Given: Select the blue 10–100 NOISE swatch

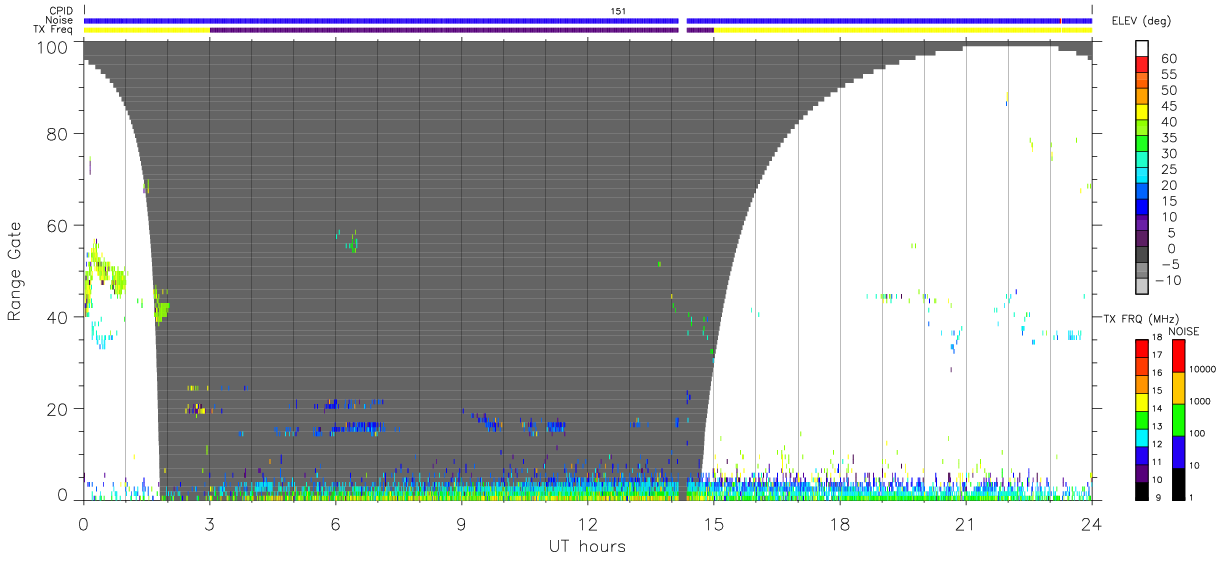Looking at the screenshot, I should tap(1178, 452).
